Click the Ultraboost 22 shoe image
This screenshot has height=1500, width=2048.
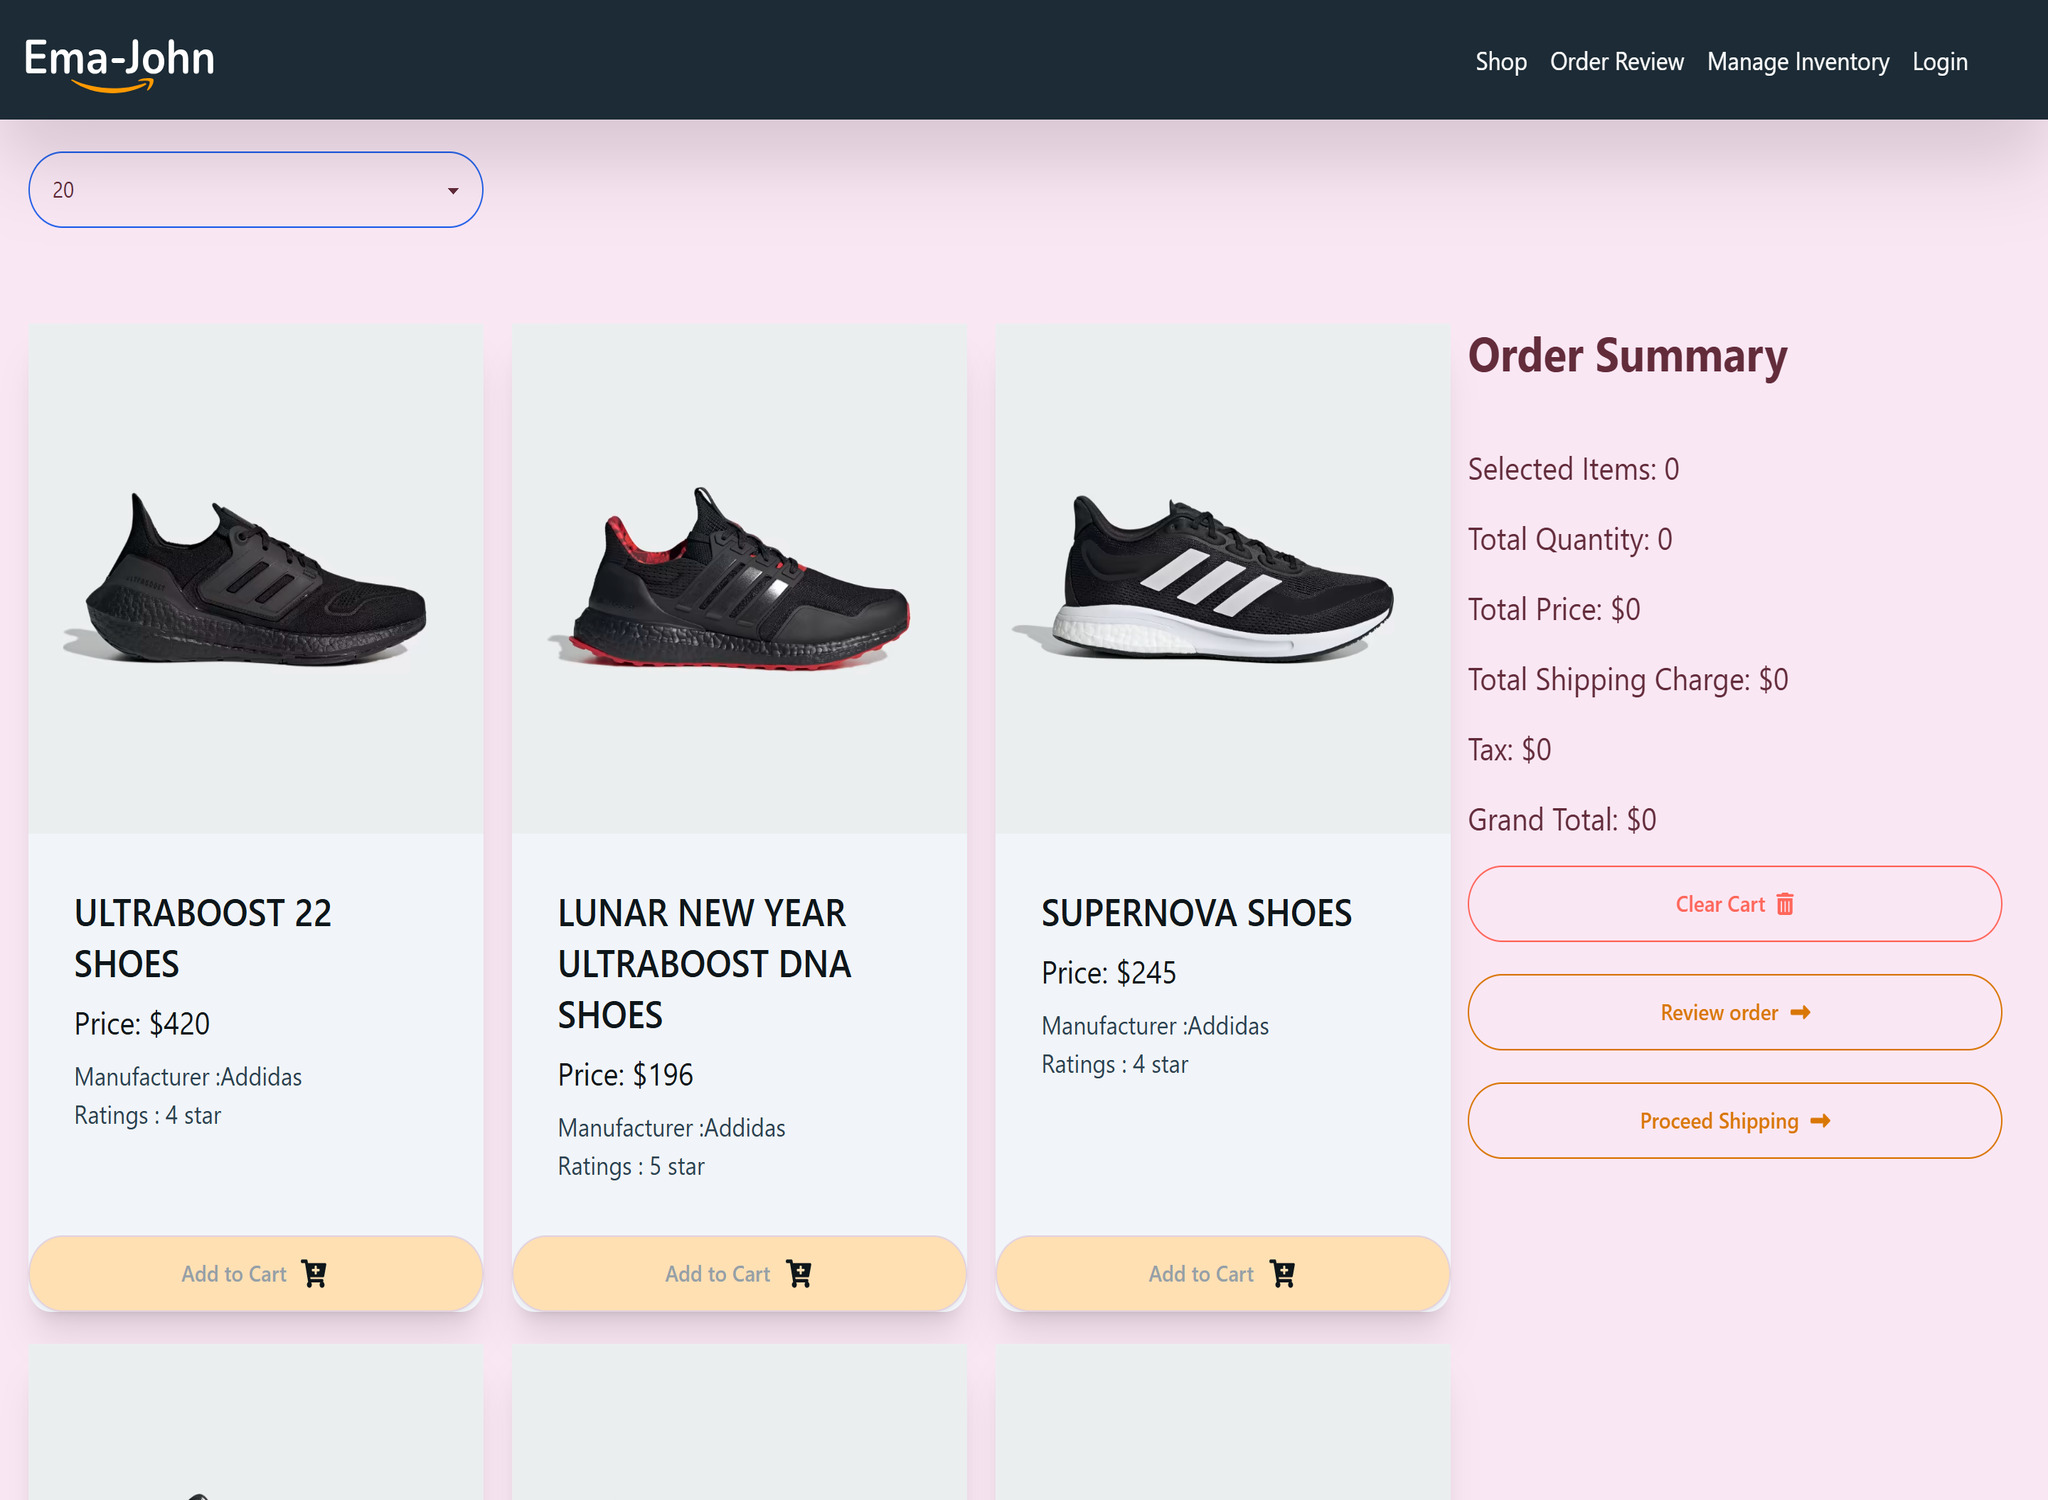(255, 580)
